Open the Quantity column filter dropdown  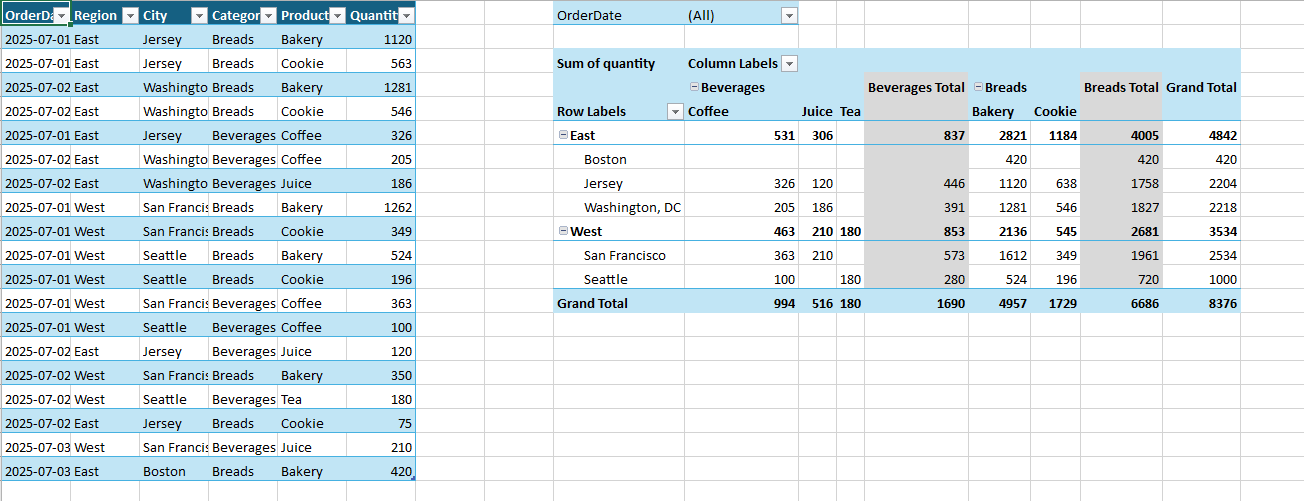point(405,16)
